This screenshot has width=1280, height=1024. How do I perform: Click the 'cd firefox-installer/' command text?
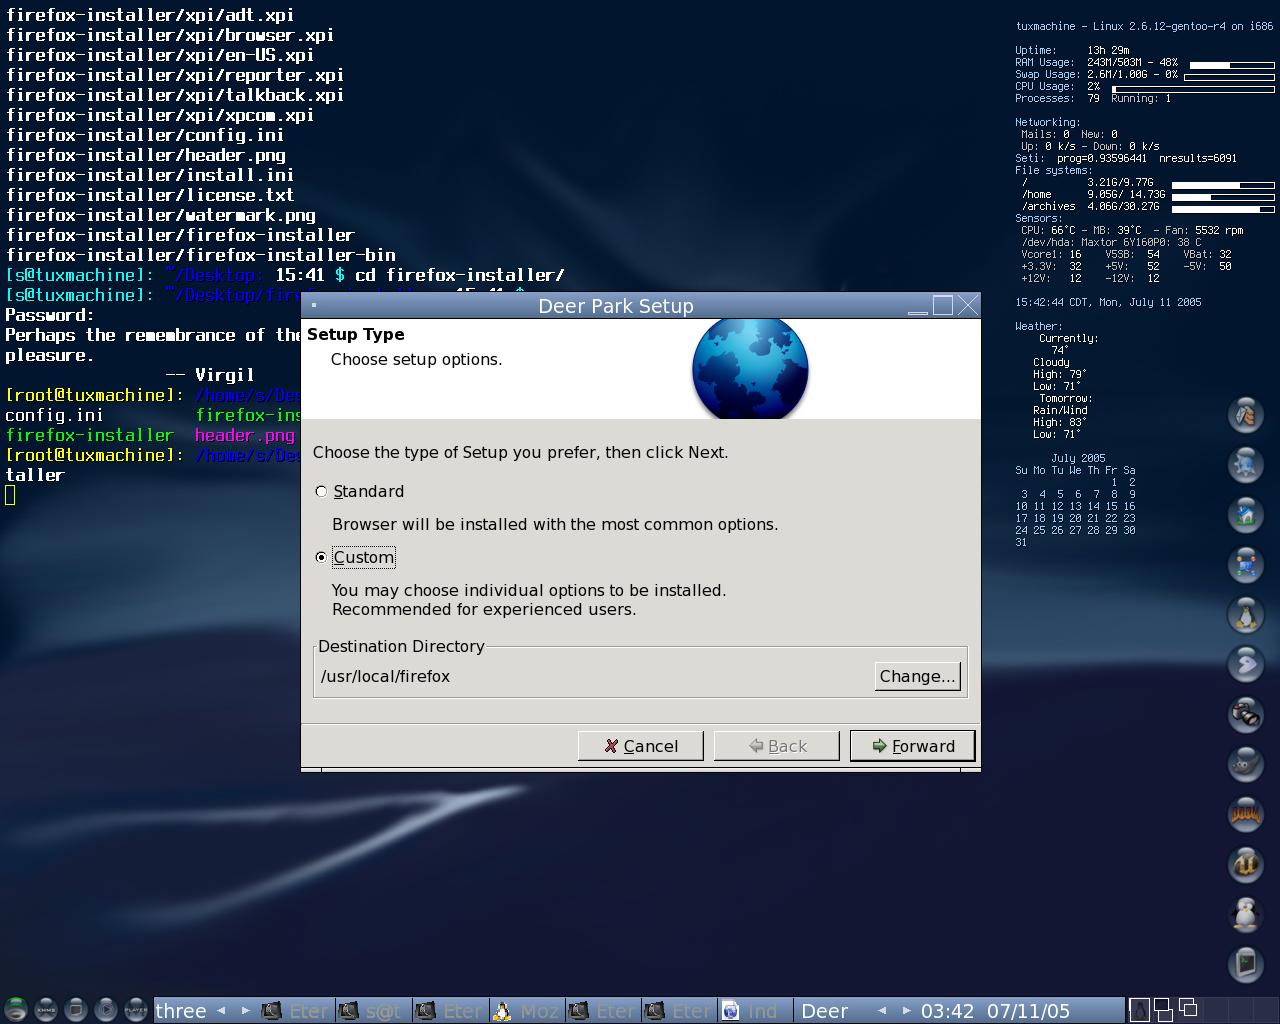pos(460,275)
